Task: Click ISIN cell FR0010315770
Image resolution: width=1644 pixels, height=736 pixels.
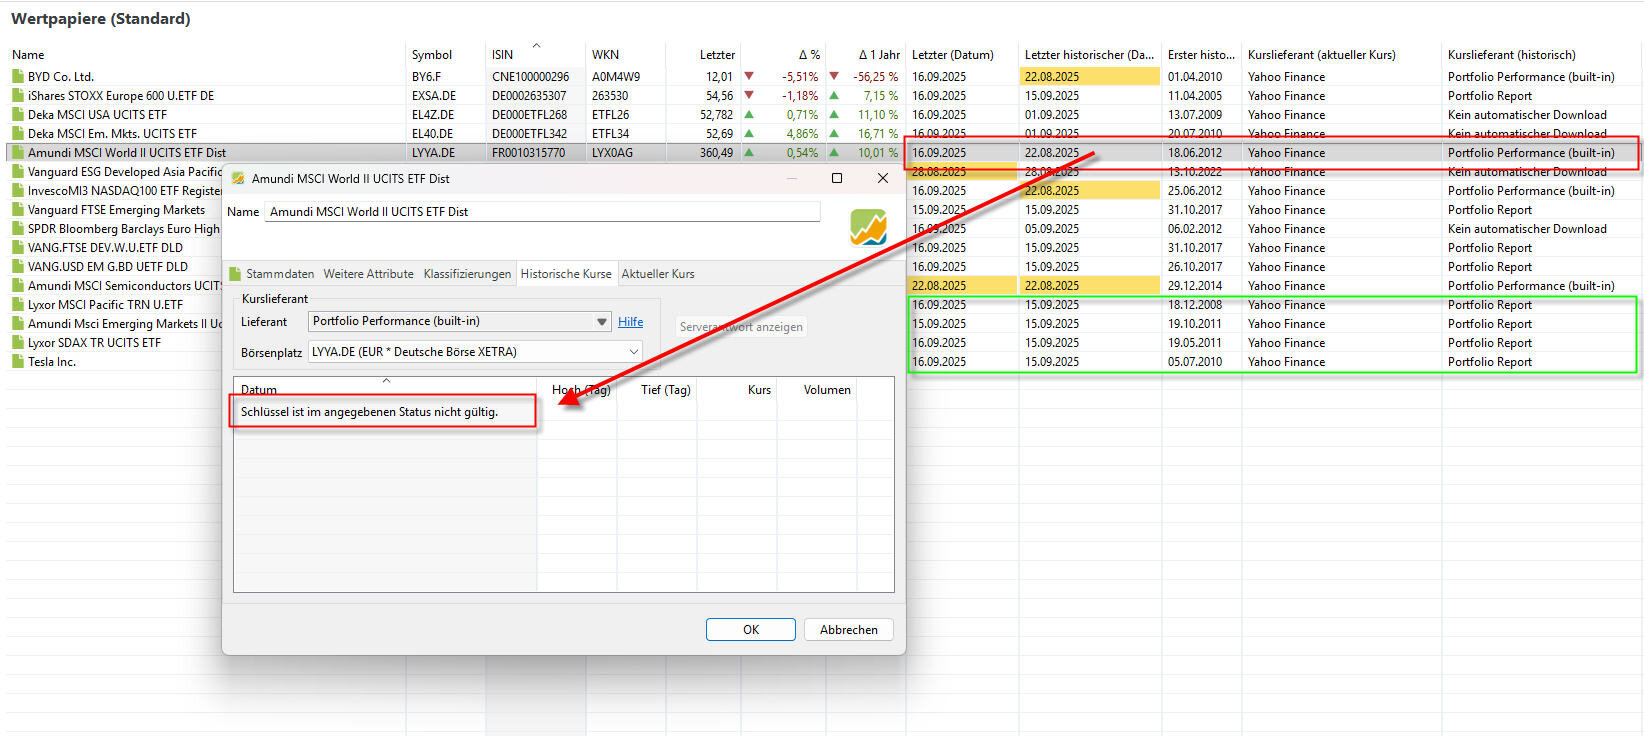Action: (528, 153)
